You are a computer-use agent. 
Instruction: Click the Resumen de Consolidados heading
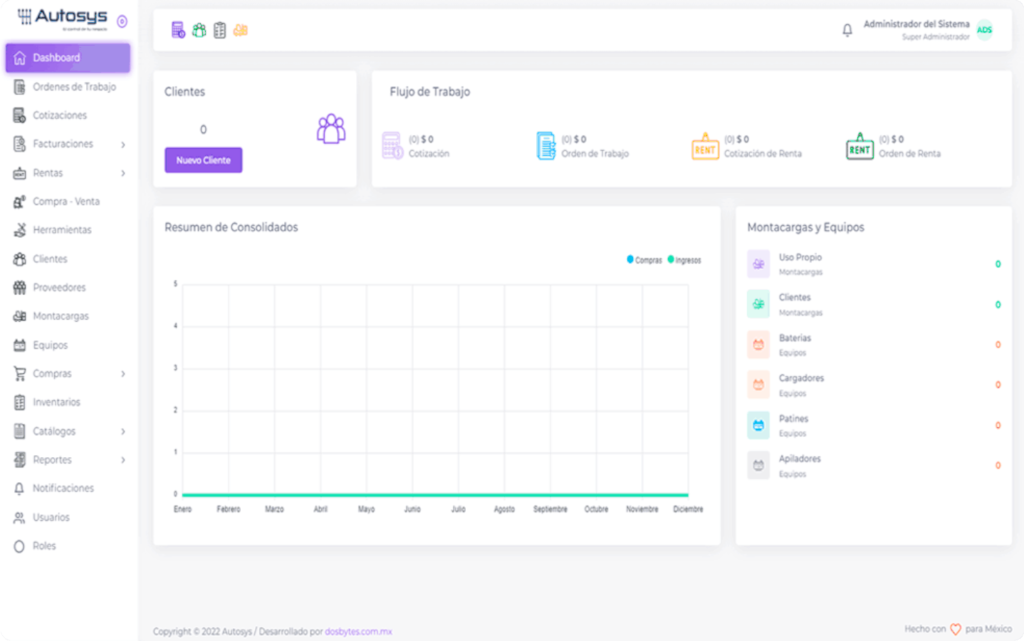pyautogui.click(x=231, y=227)
